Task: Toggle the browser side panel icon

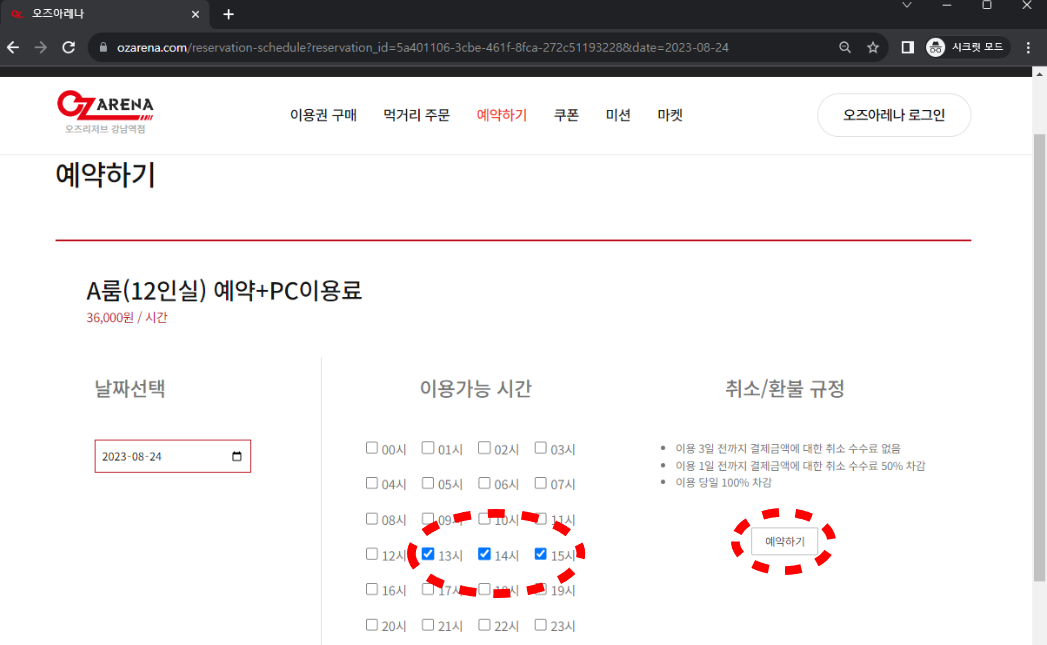Action: tap(908, 47)
